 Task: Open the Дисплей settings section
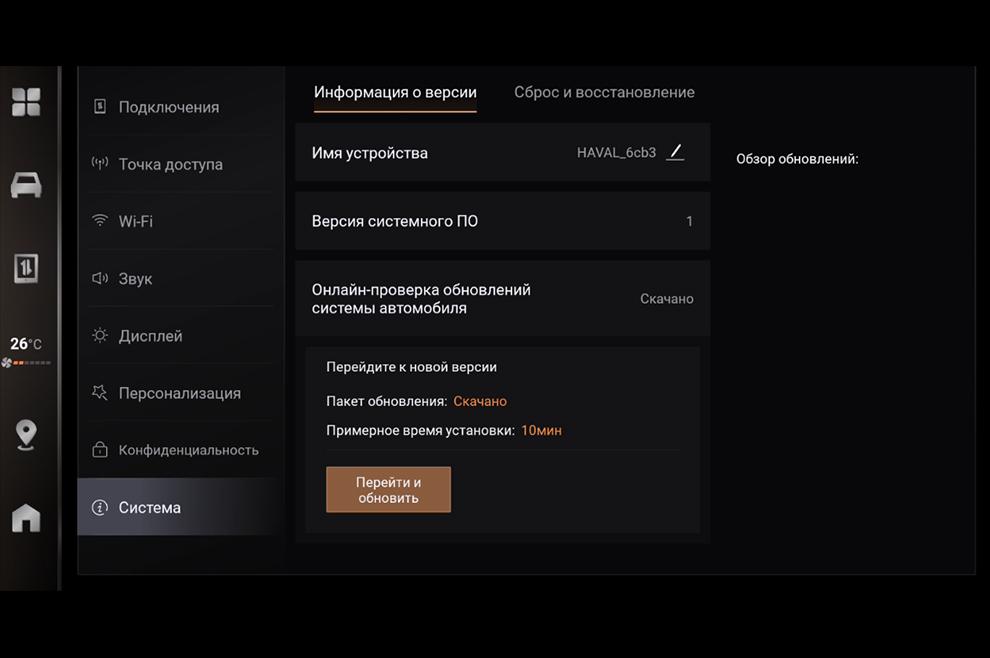coord(181,335)
